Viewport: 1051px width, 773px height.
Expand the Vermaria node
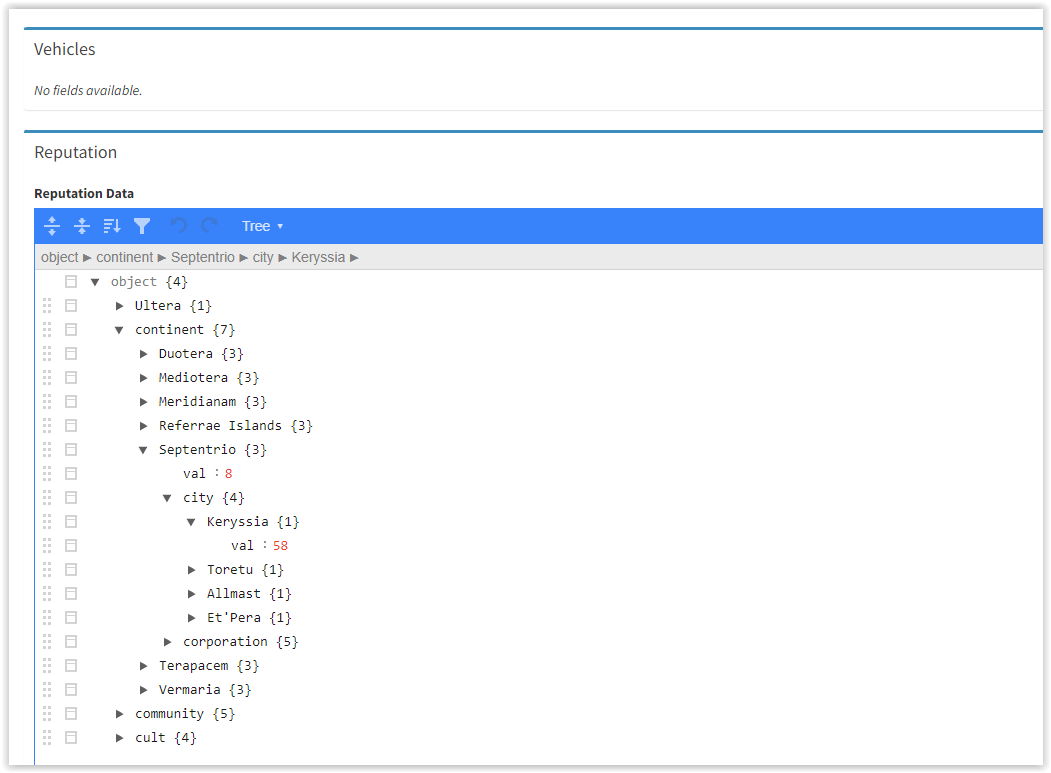[x=143, y=690]
